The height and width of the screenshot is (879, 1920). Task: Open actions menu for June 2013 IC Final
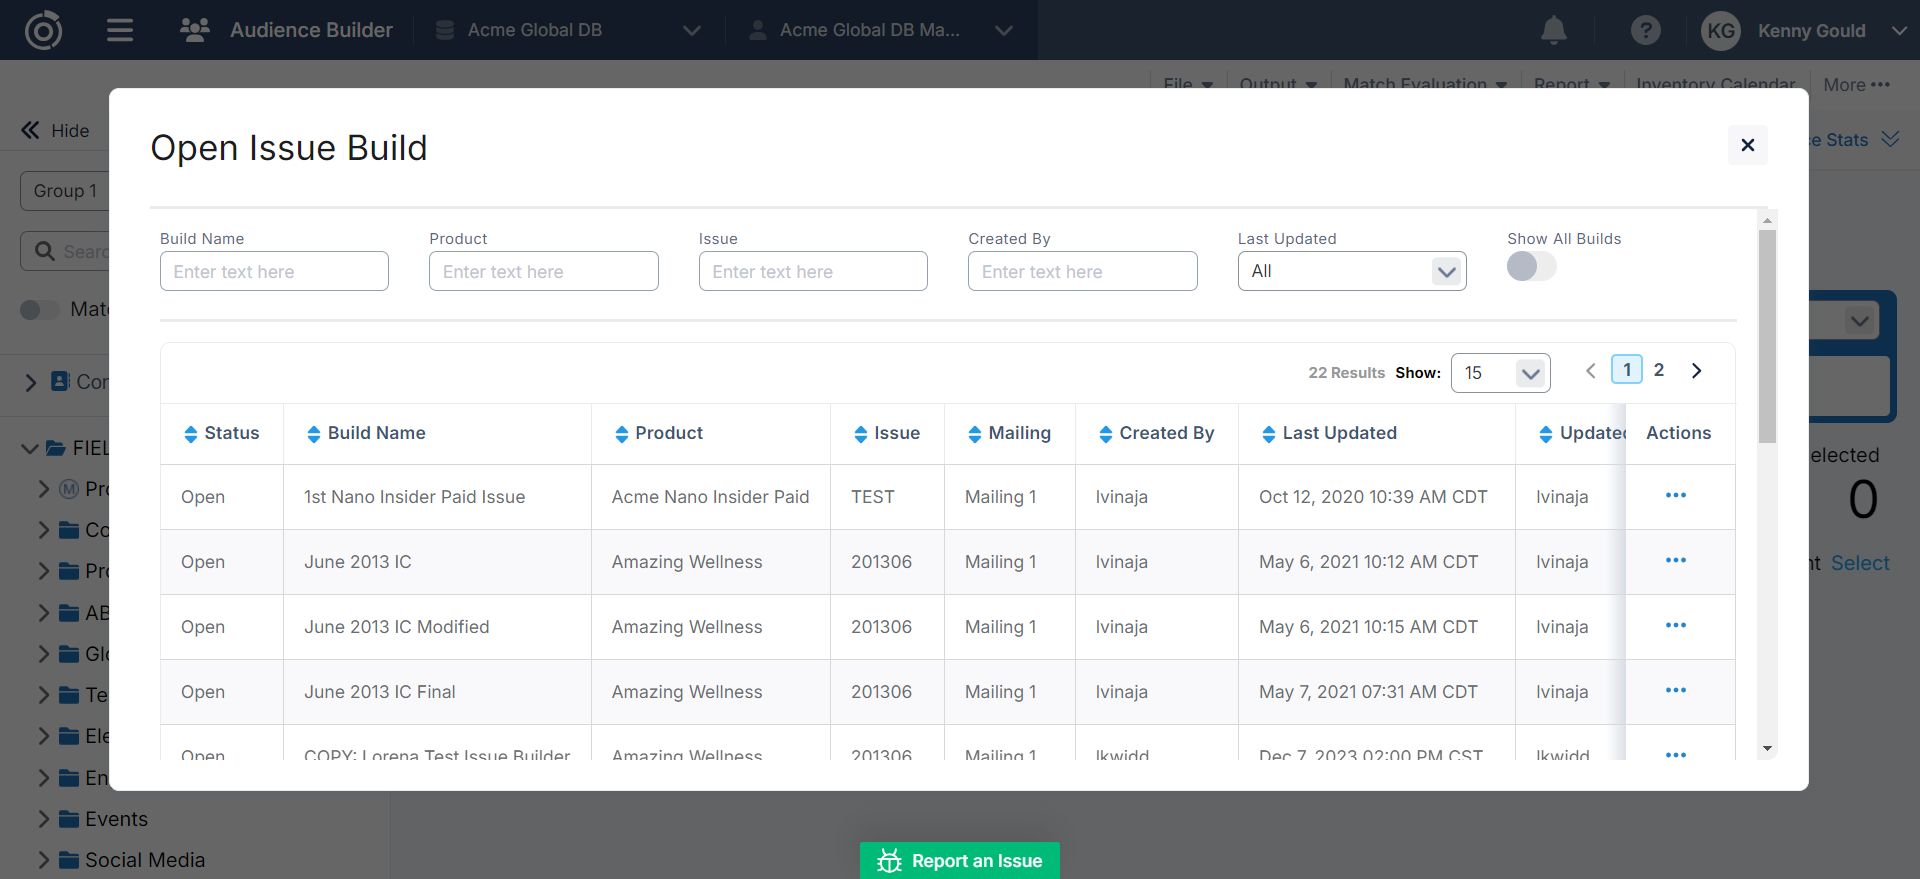[x=1676, y=691]
